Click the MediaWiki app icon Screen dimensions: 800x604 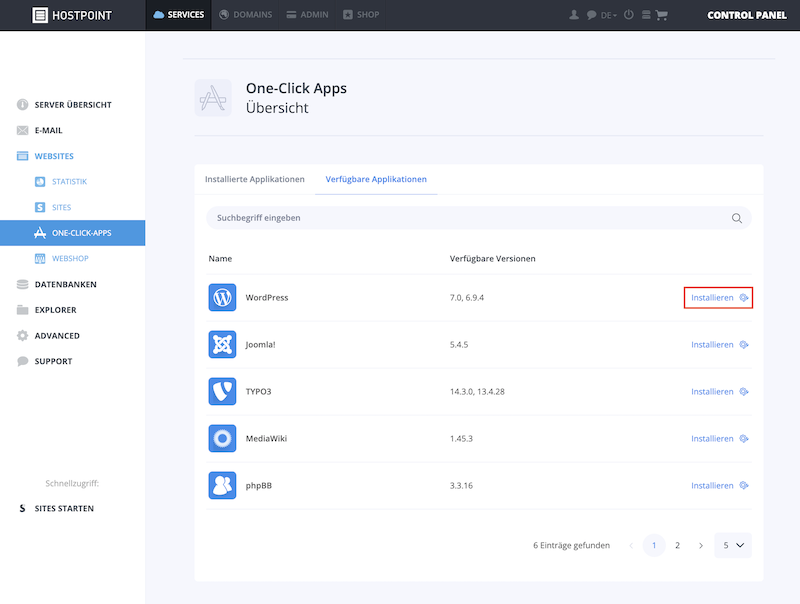point(222,438)
